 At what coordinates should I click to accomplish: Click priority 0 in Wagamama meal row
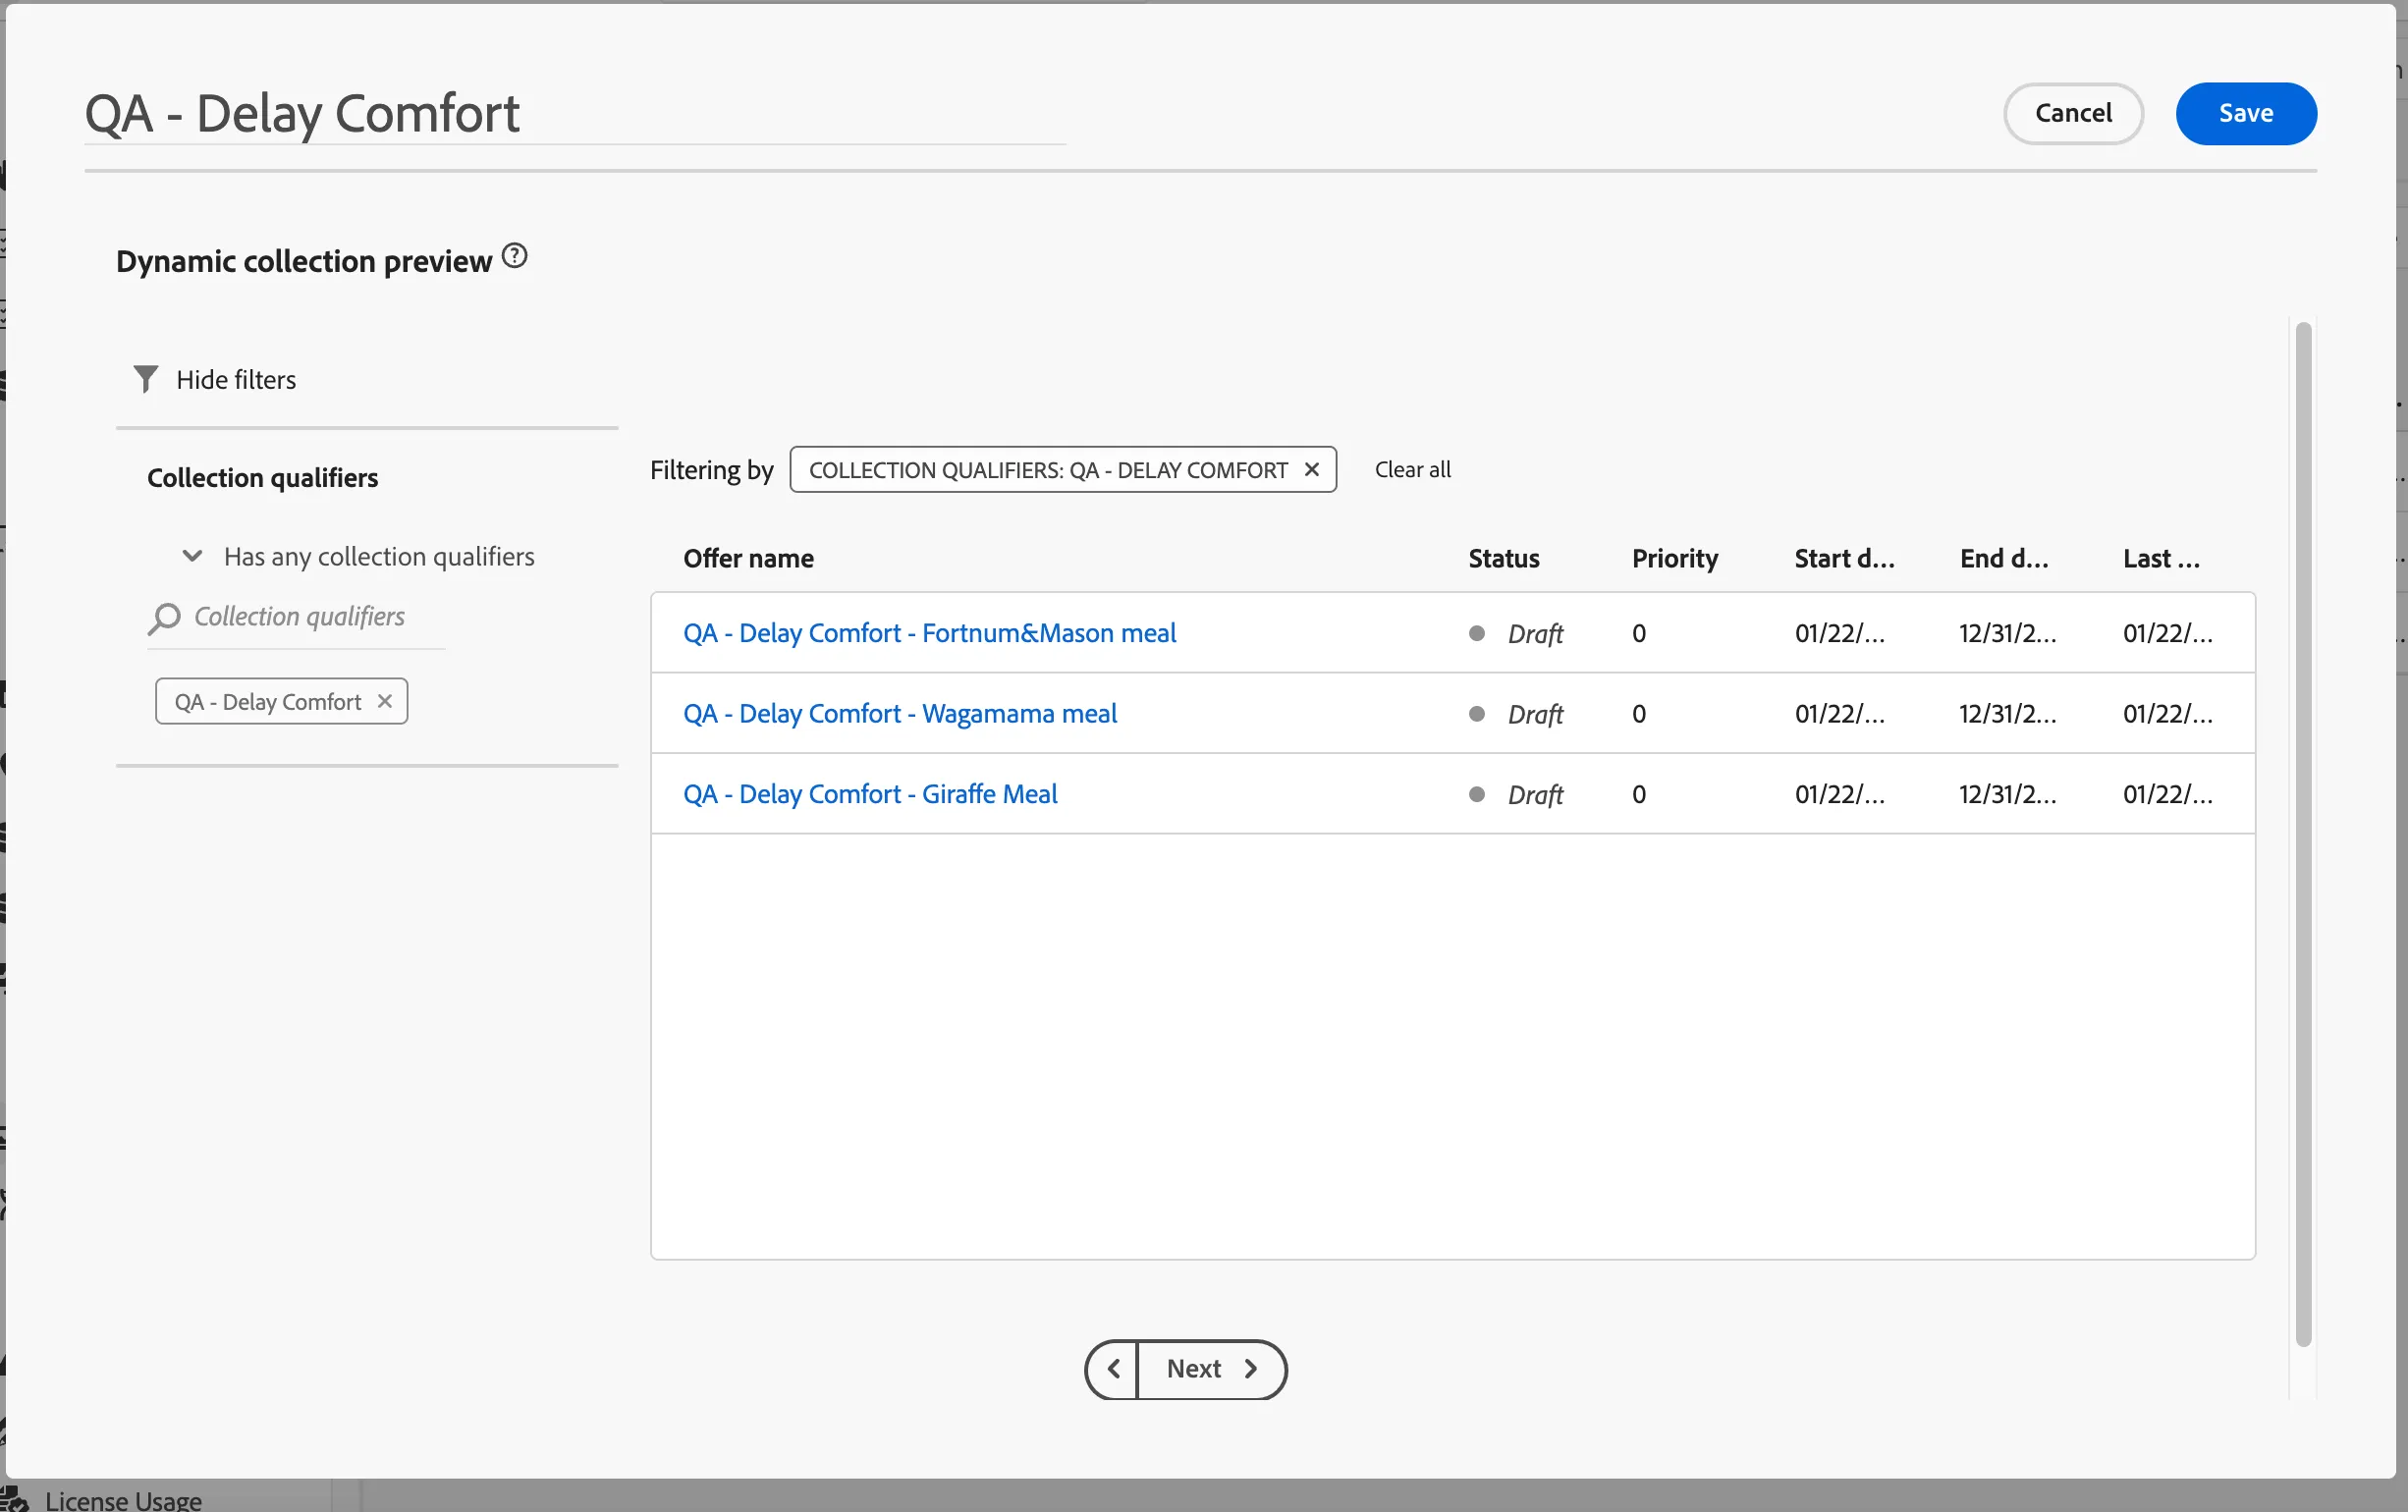[1638, 714]
